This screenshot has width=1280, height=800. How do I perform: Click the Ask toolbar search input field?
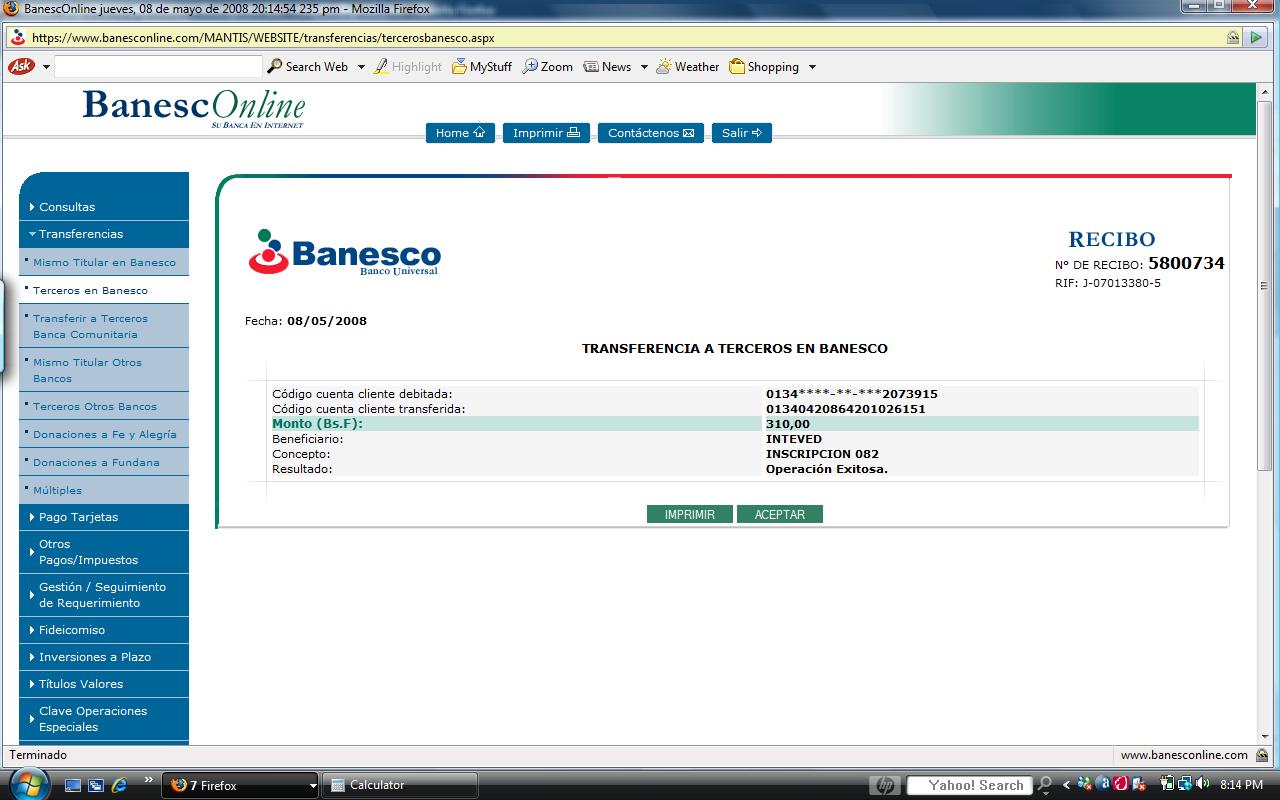click(x=158, y=67)
